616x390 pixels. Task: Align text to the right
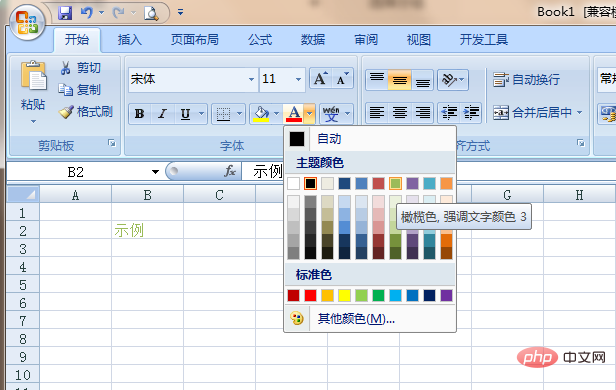coord(423,113)
